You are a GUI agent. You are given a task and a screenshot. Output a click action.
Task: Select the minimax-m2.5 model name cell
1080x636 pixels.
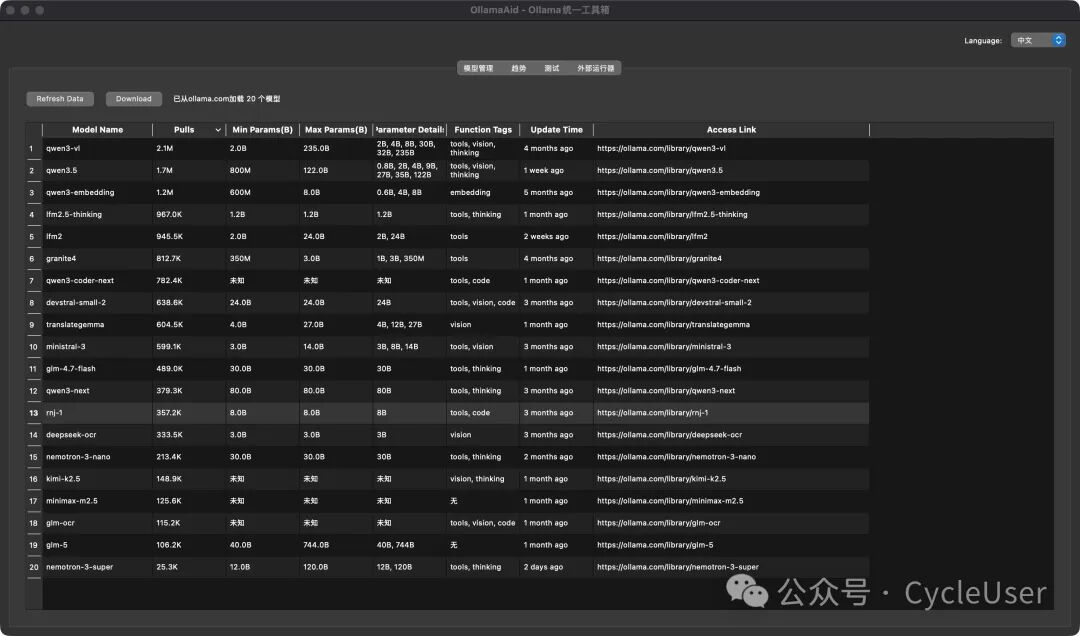(97, 501)
